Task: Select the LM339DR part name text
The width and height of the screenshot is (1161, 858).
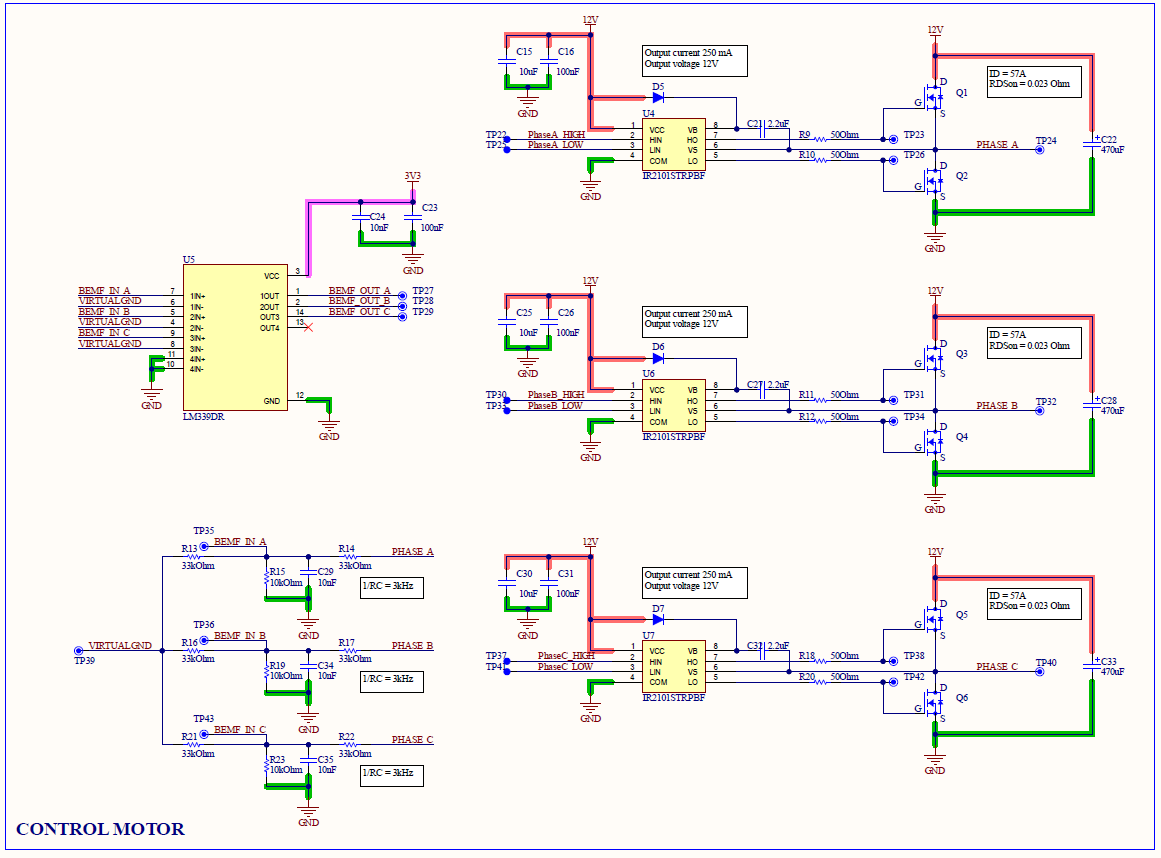Action: click(x=204, y=418)
